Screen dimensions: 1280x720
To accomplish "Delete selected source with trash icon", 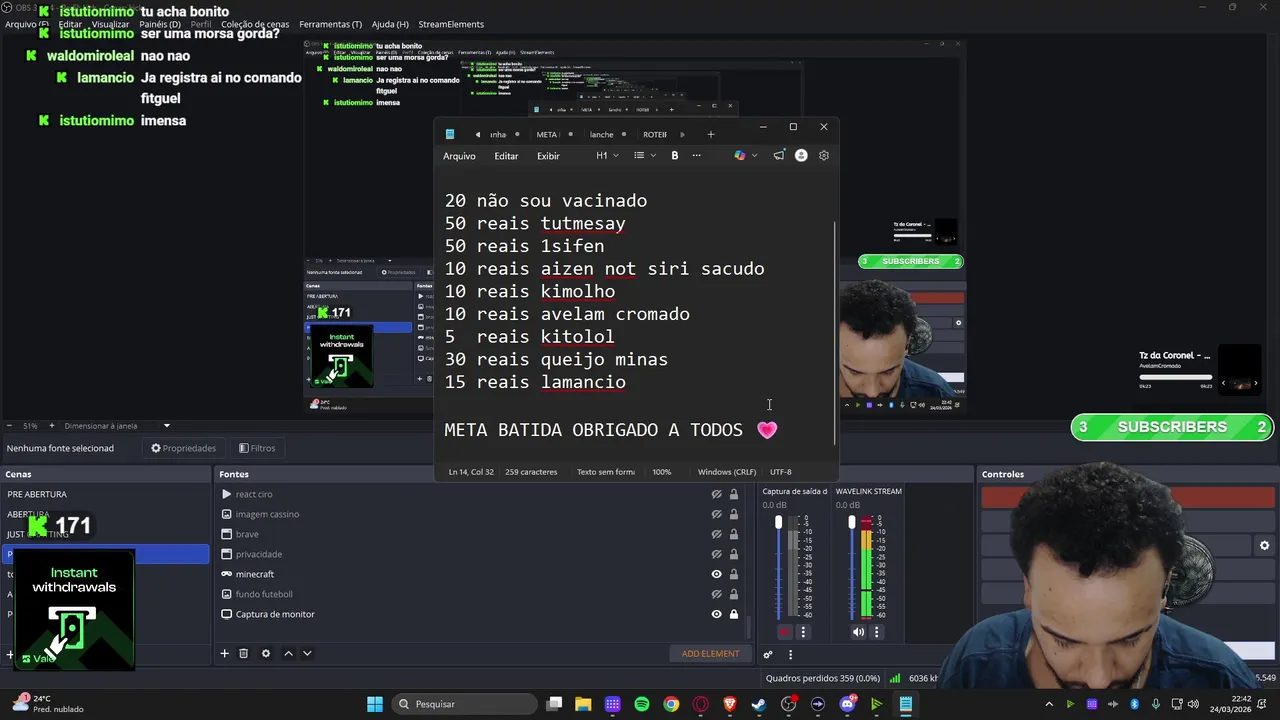I will 243,653.
